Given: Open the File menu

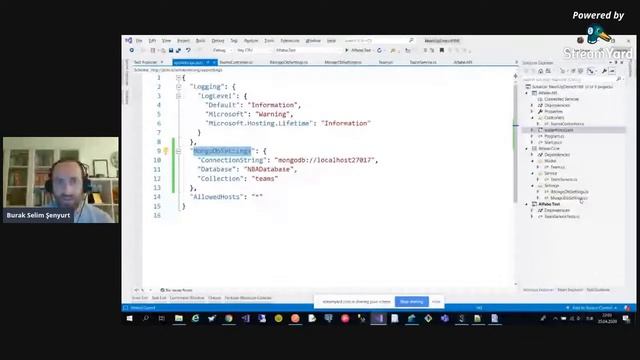Looking at the screenshot, I should click(x=139, y=41).
